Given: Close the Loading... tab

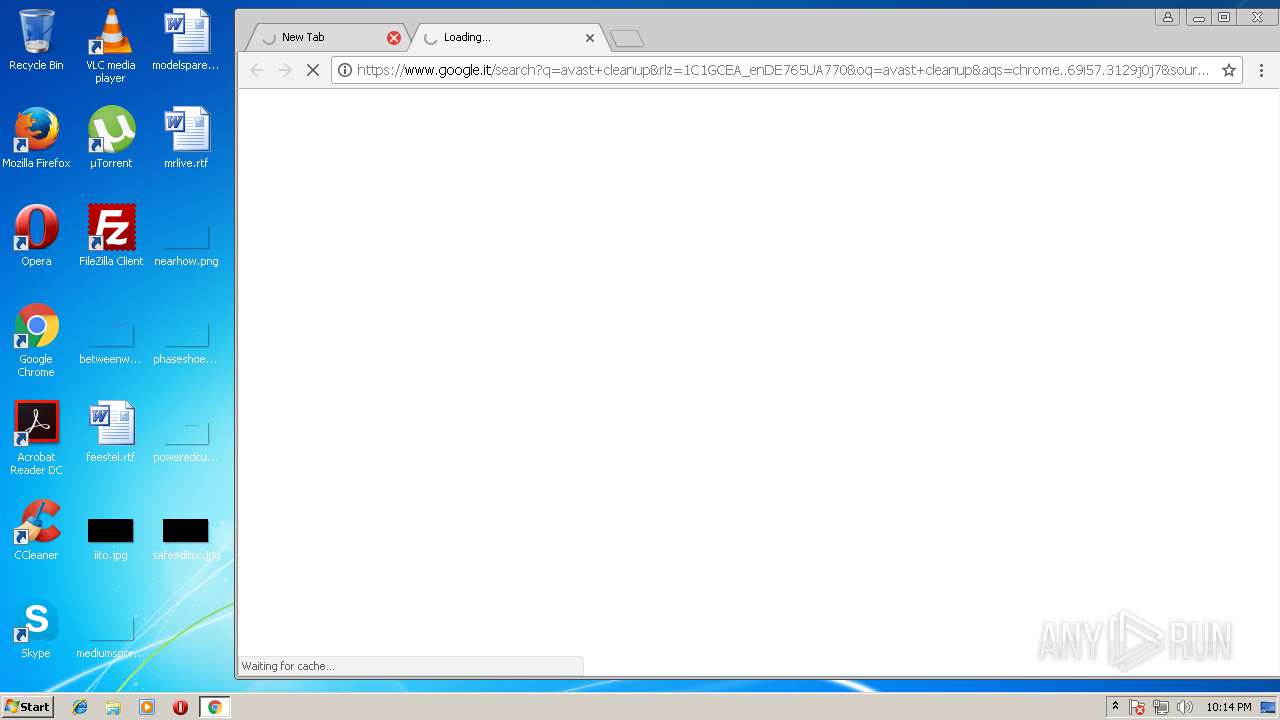Looking at the screenshot, I should (590, 38).
